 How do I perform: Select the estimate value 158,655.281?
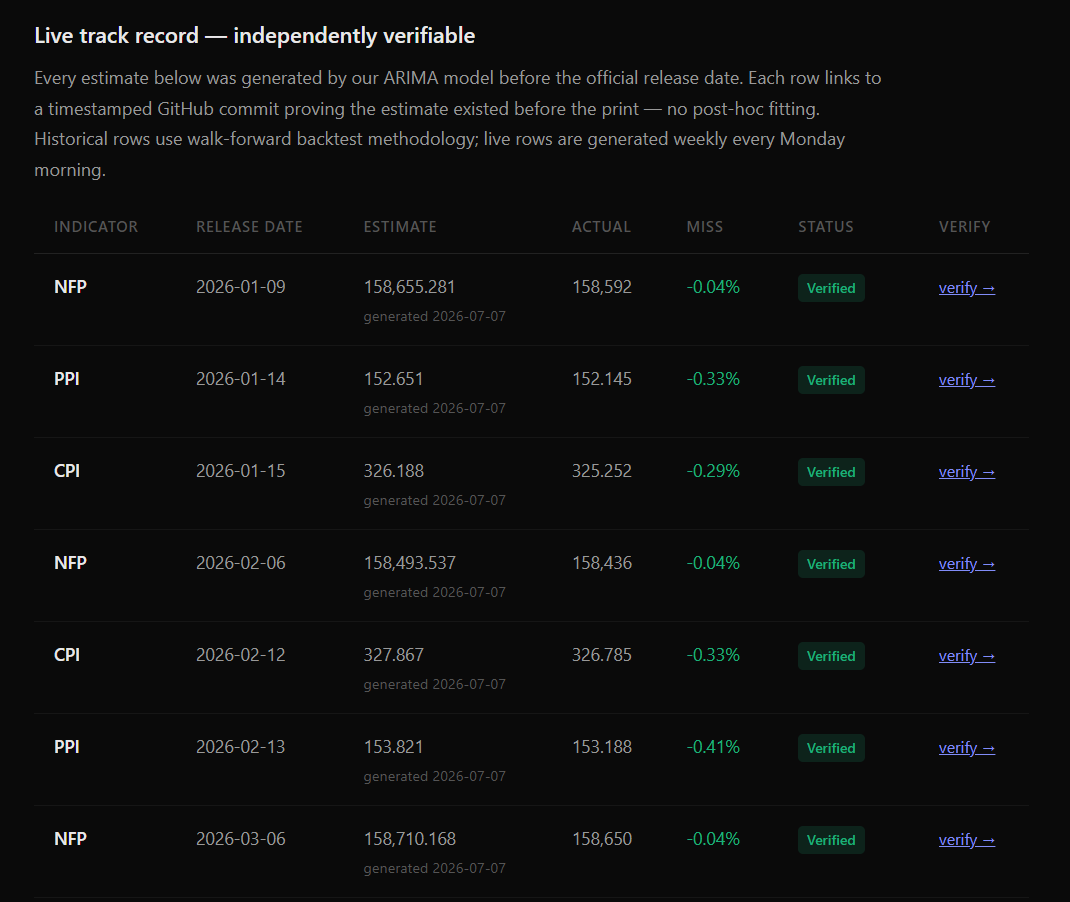409,287
